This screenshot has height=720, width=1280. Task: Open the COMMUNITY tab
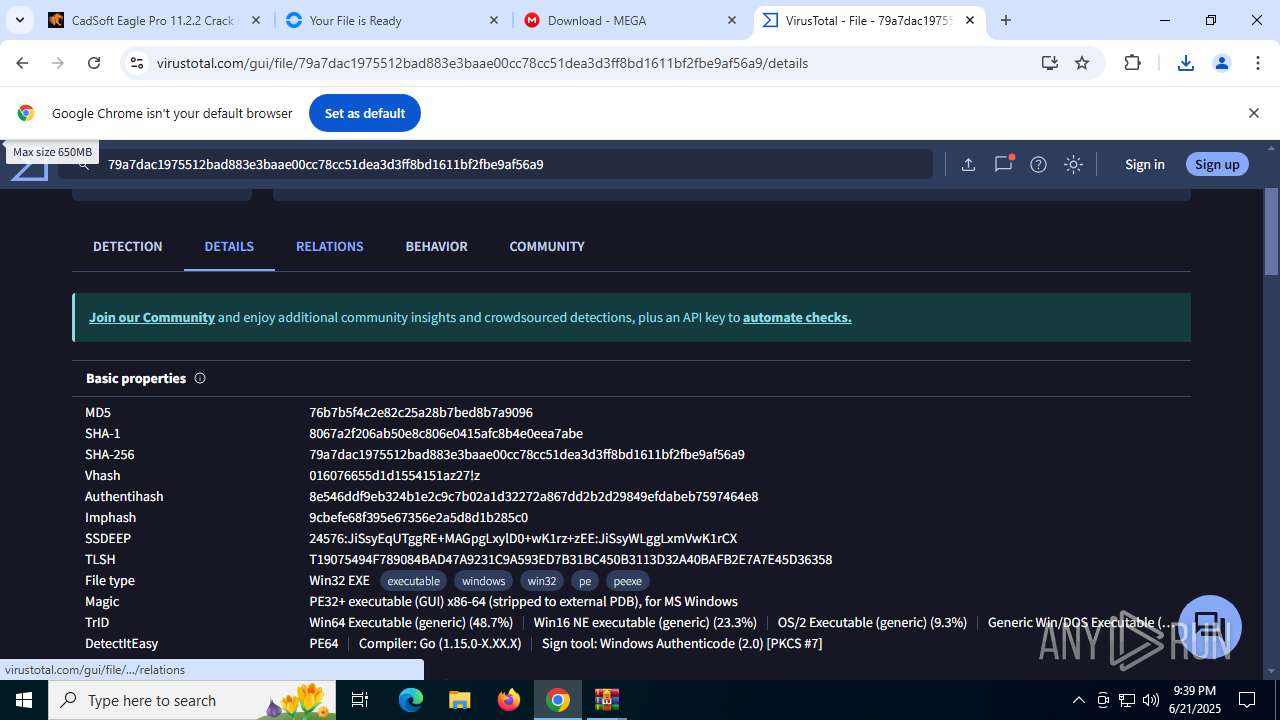(x=547, y=246)
